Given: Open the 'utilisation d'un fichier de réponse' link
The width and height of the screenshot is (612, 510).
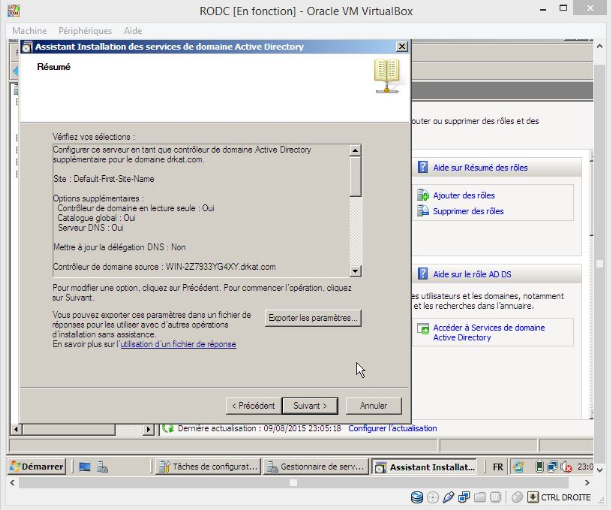Looking at the screenshot, I should tap(178, 344).
